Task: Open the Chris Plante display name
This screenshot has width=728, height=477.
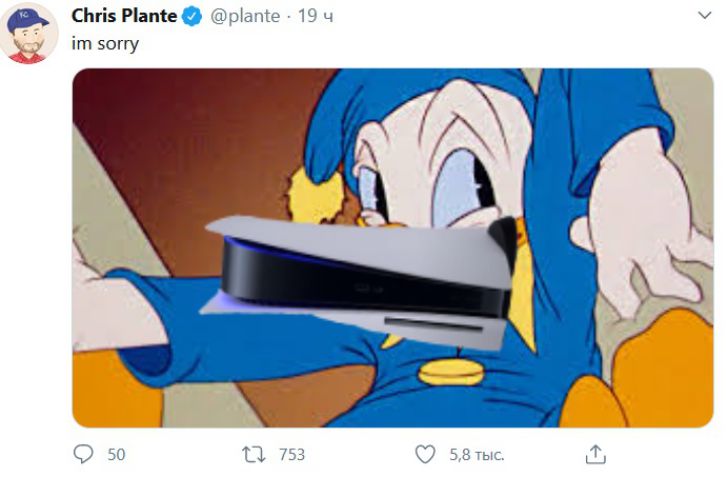Action: point(124,16)
